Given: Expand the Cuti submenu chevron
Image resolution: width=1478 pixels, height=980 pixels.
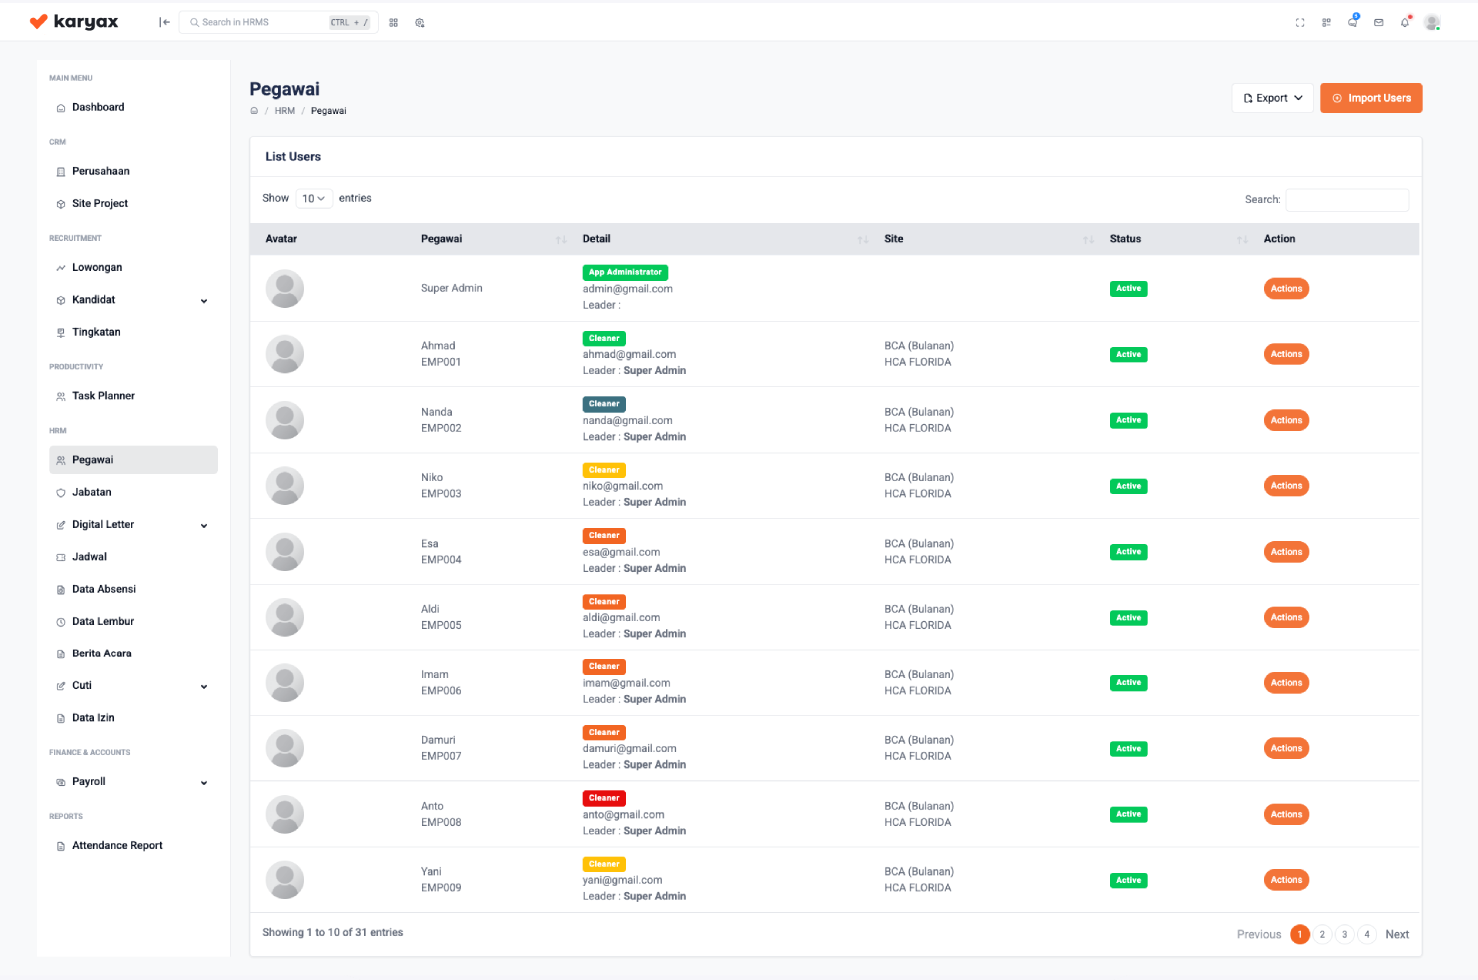Looking at the screenshot, I should (x=204, y=685).
